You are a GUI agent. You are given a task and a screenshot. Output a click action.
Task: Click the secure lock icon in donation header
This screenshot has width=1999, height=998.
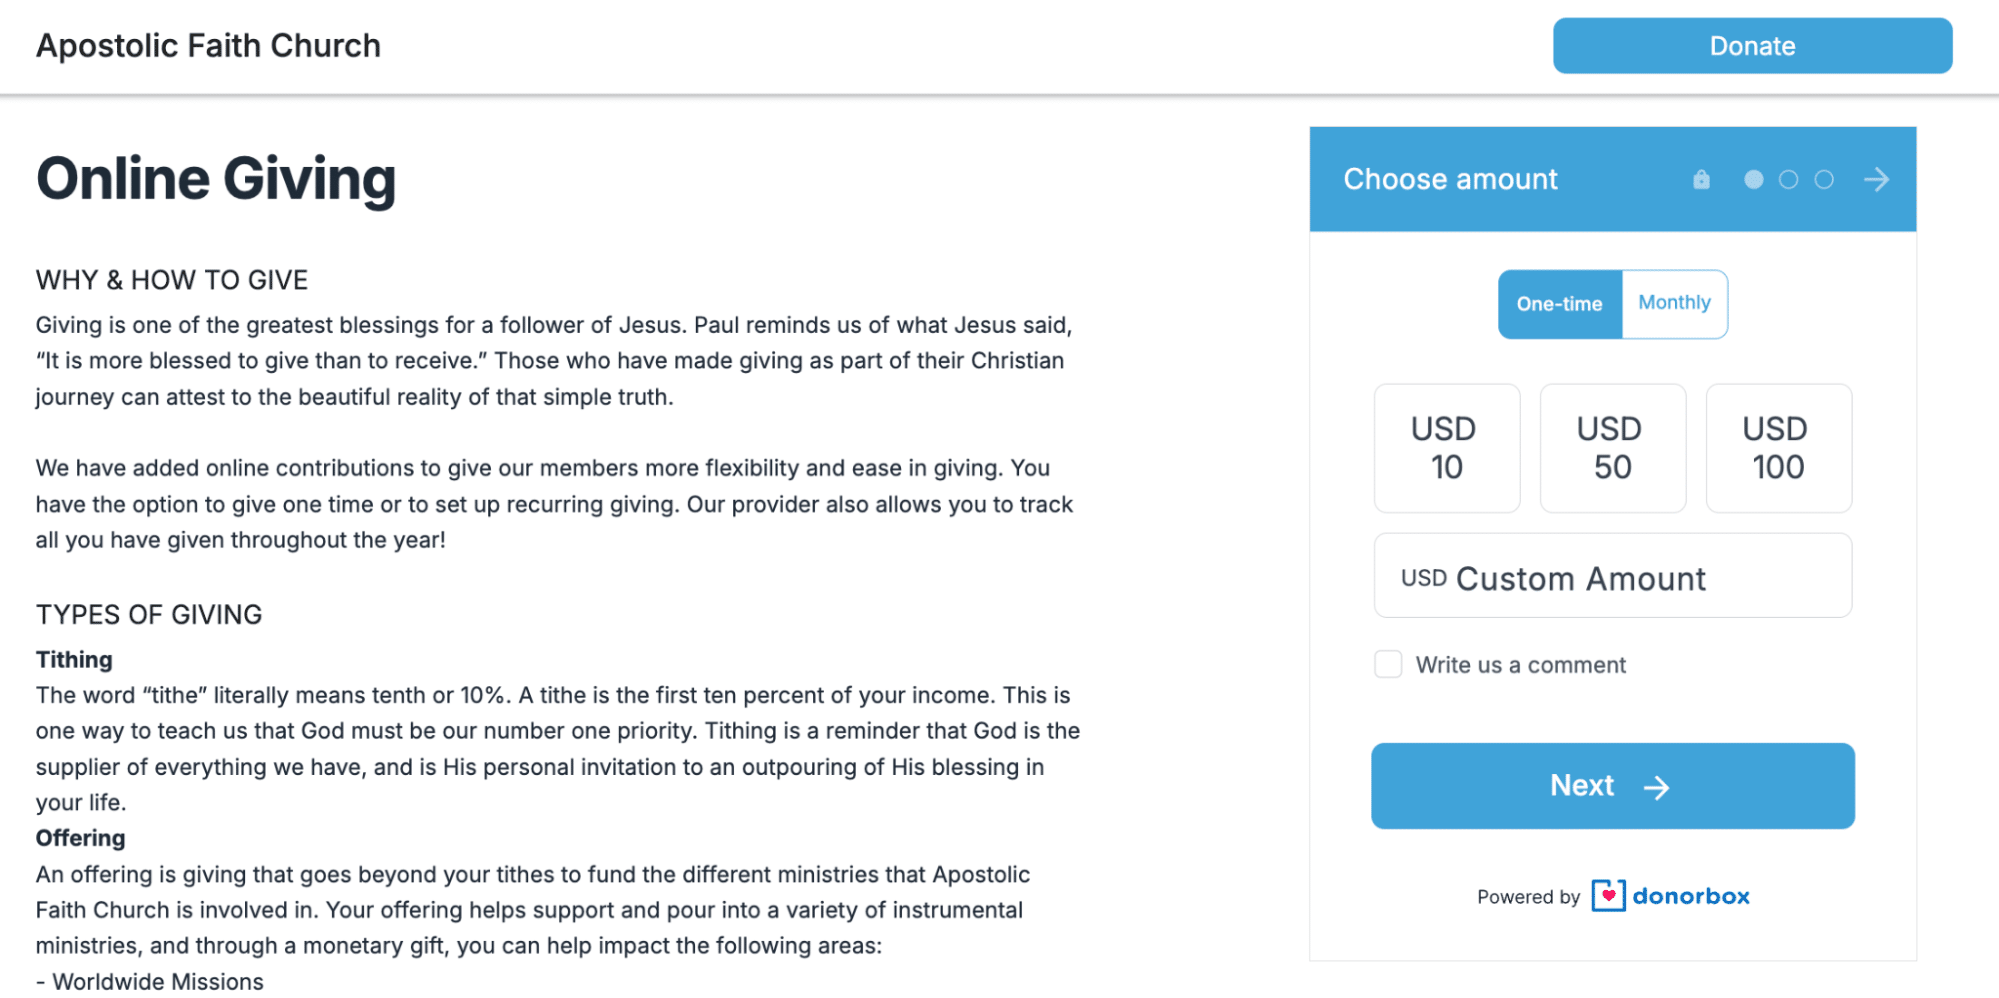pos(1701,180)
